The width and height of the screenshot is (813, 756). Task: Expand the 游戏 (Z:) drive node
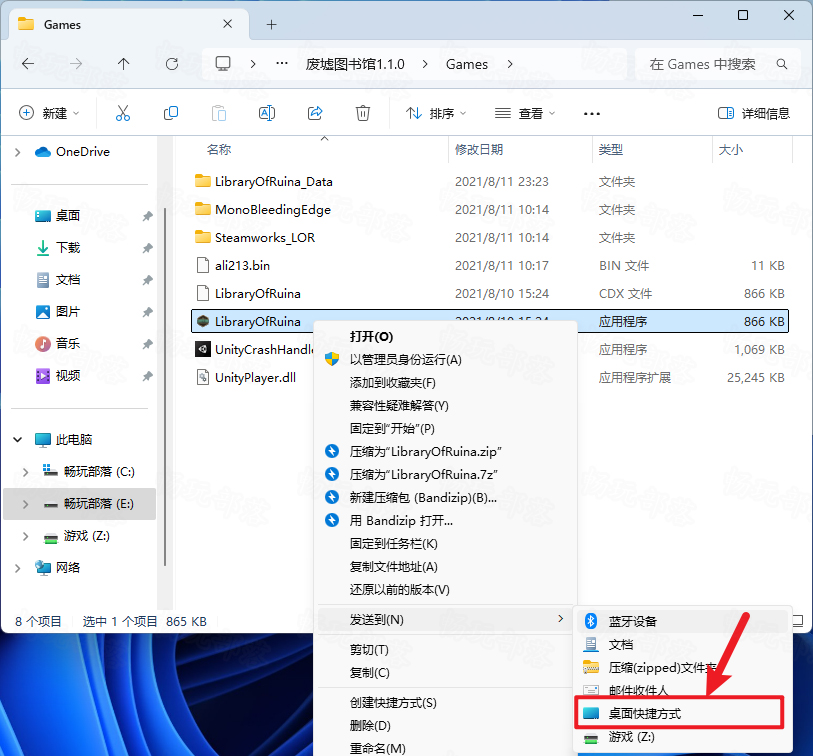pyautogui.click(x=25, y=536)
